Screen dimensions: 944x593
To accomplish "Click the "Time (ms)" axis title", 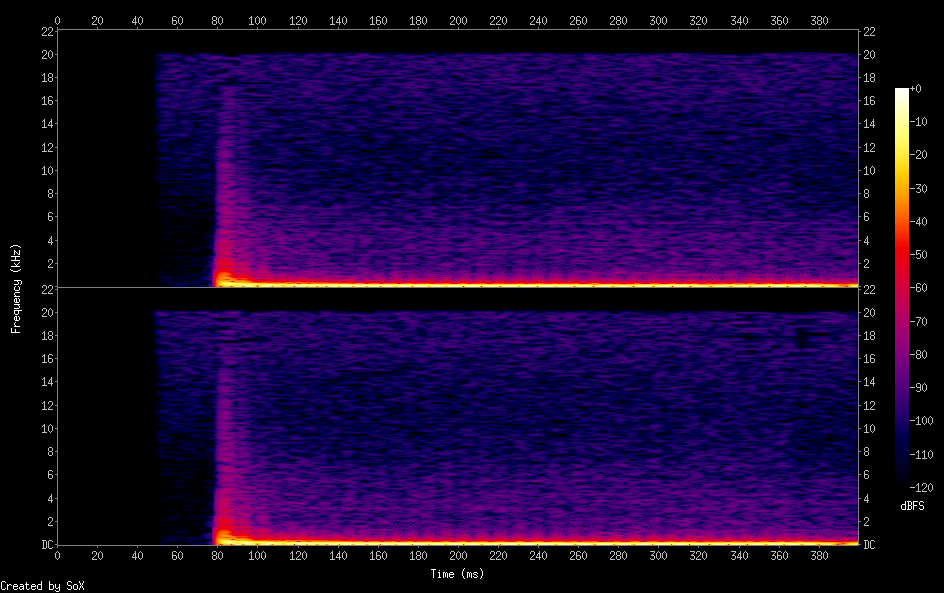I will pyautogui.click(x=457, y=574).
